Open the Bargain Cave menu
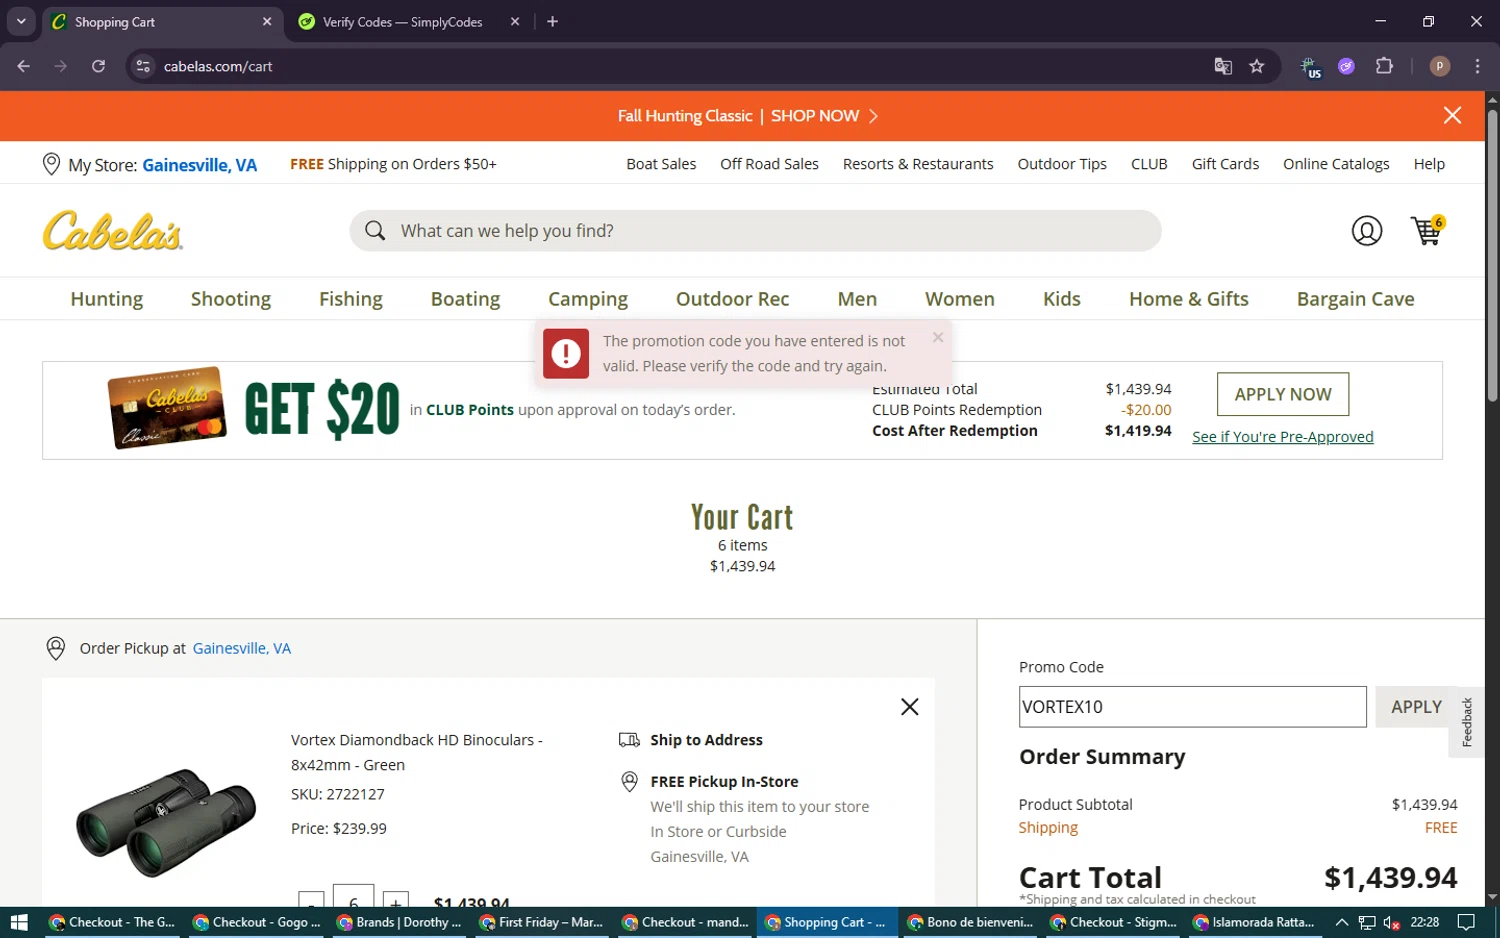This screenshot has width=1500, height=938. click(1356, 299)
